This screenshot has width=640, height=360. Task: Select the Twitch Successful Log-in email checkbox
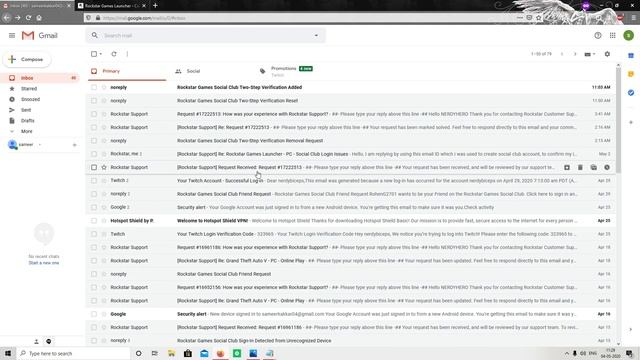(x=94, y=180)
